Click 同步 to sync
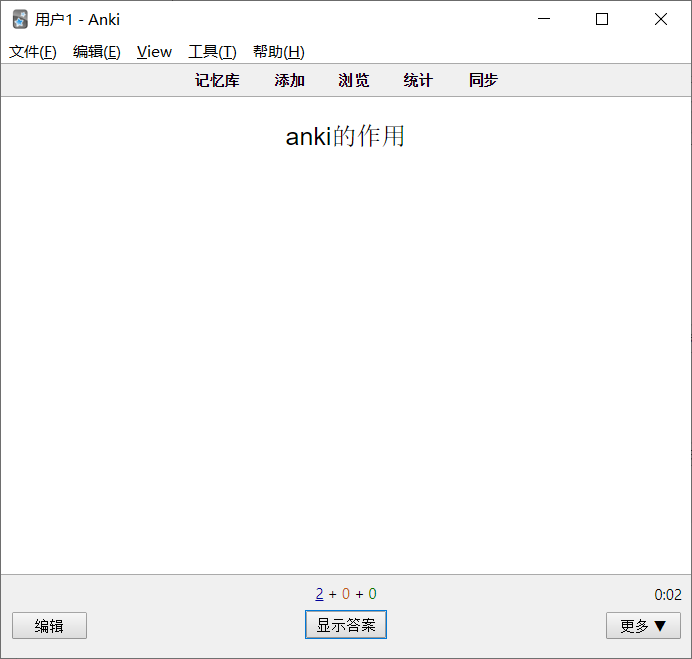 point(483,80)
